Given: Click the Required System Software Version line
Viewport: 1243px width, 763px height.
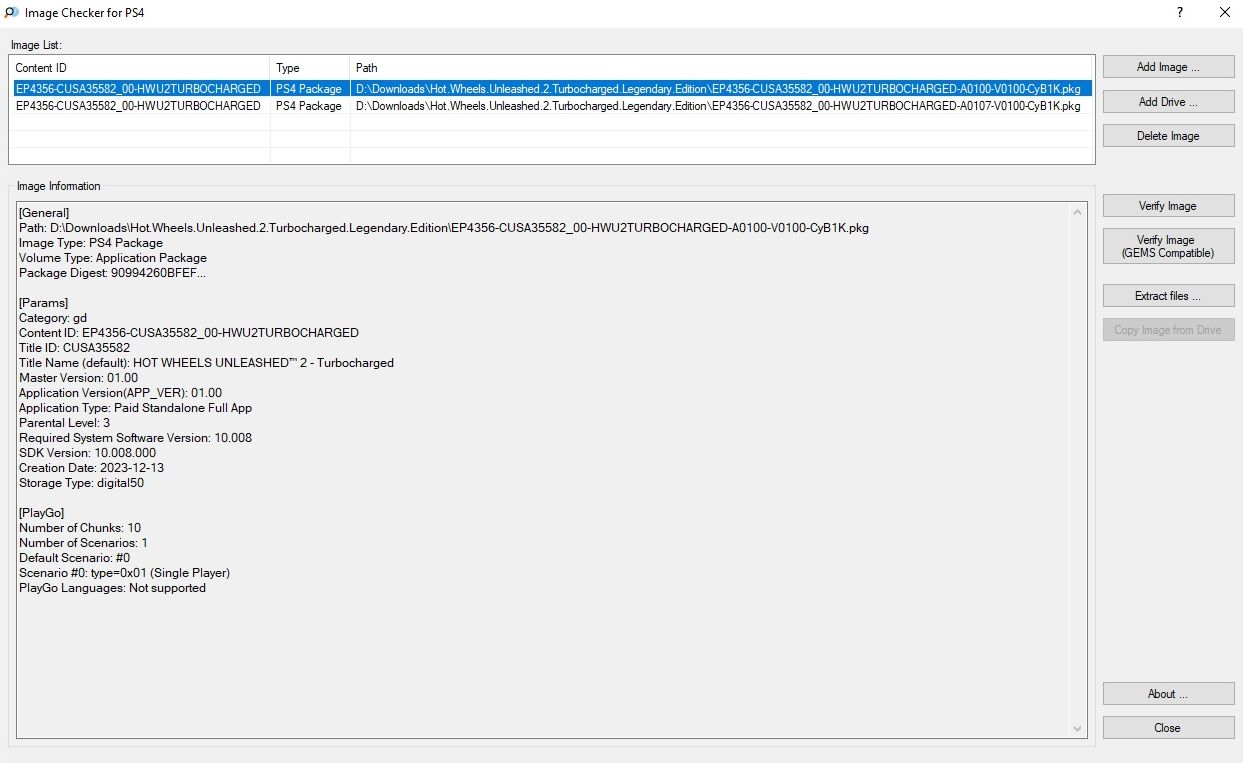Looking at the screenshot, I should pyautogui.click(x=135, y=438).
